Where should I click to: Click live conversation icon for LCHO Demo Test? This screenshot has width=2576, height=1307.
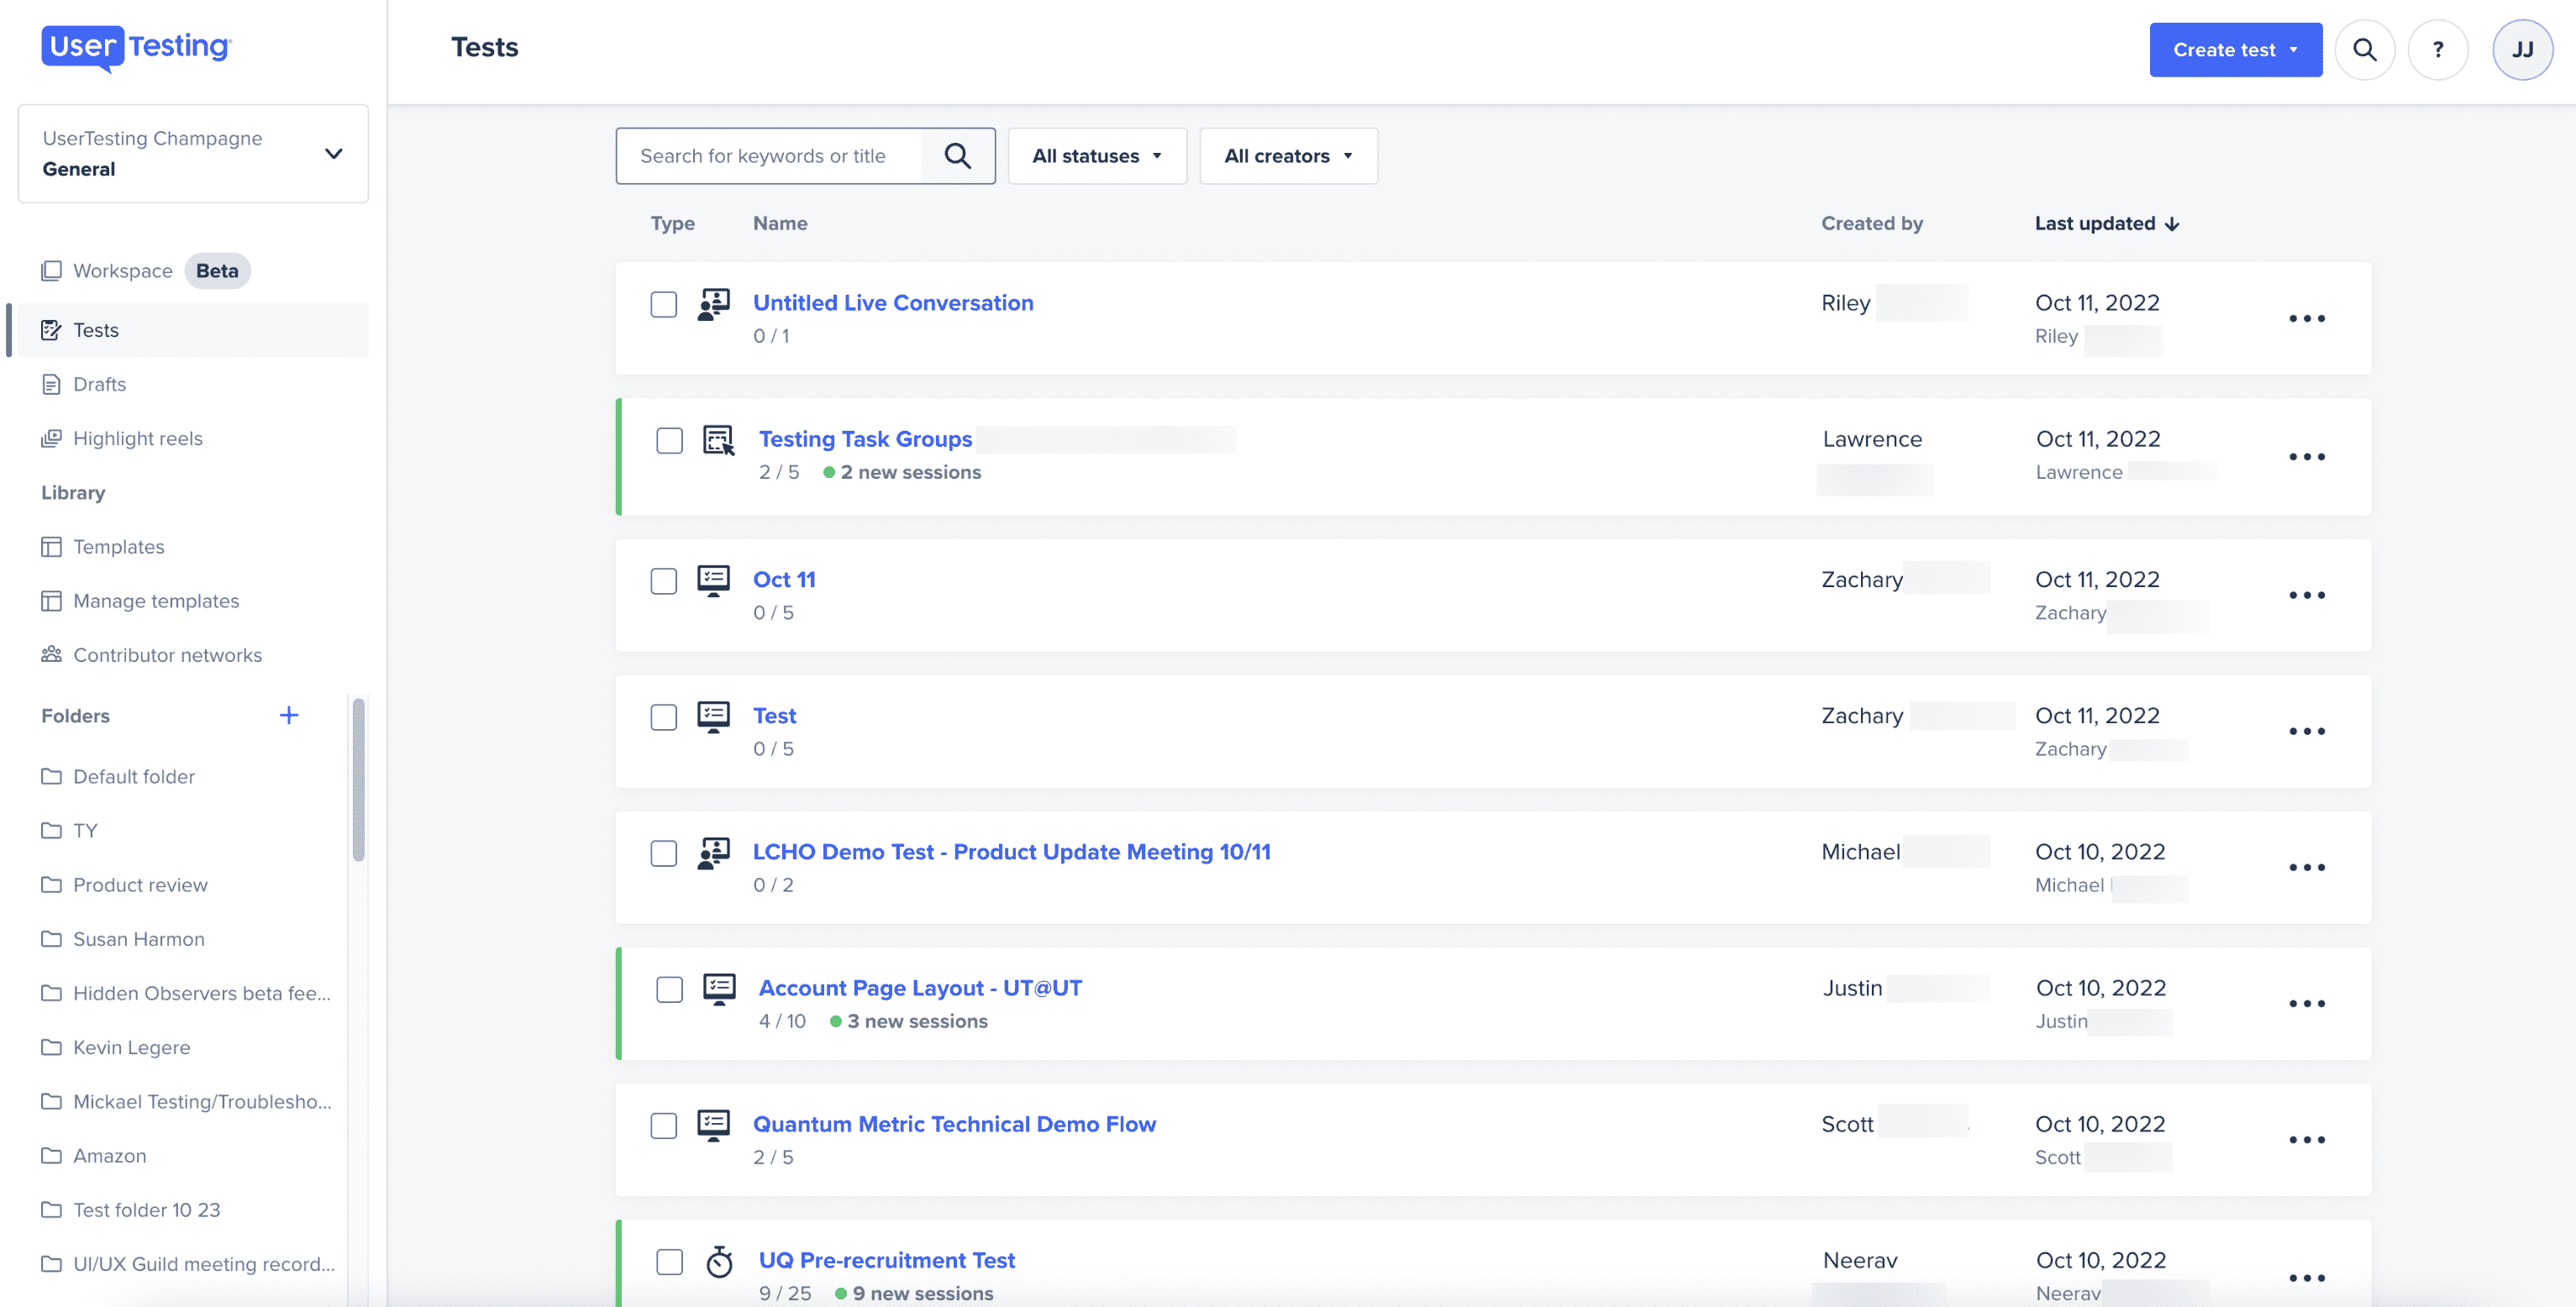(713, 853)
